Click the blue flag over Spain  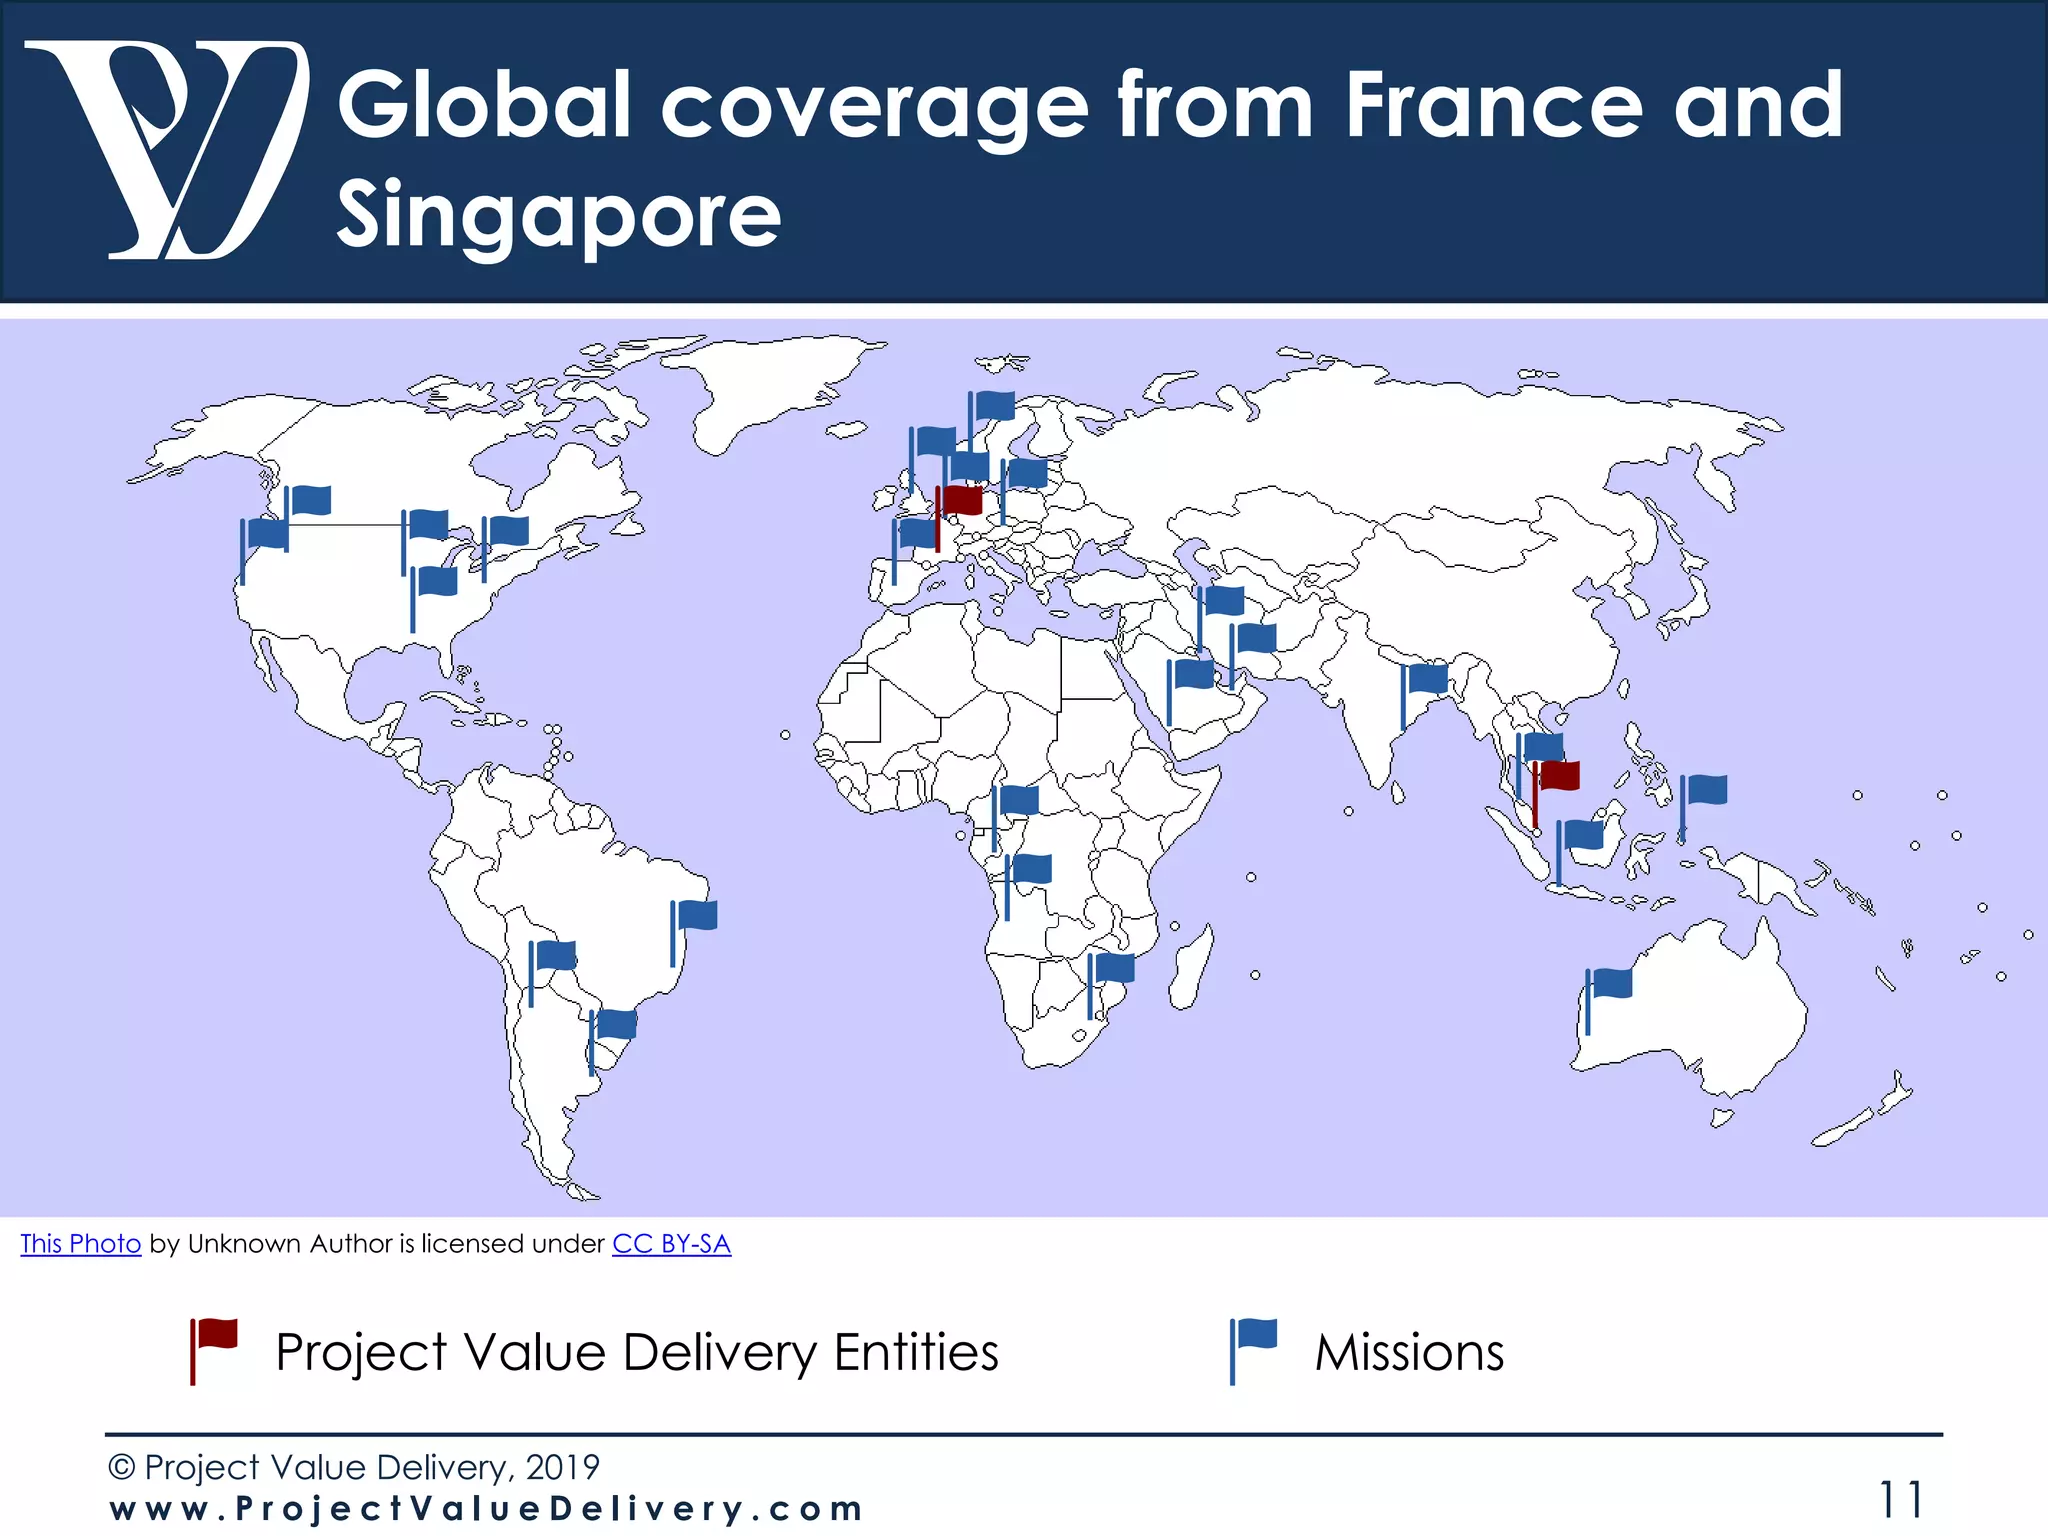(x=914, y=551)
